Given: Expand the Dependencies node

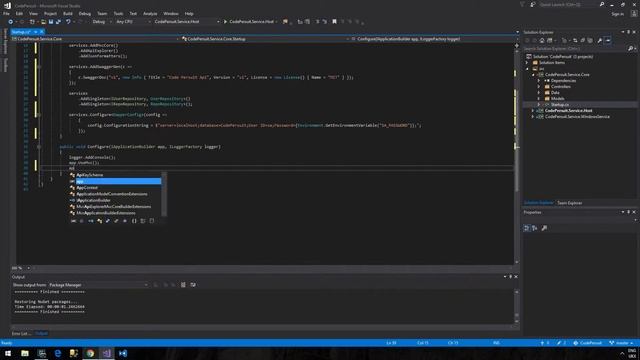Looking at the screenshot, I should click(x=539, y=81).
